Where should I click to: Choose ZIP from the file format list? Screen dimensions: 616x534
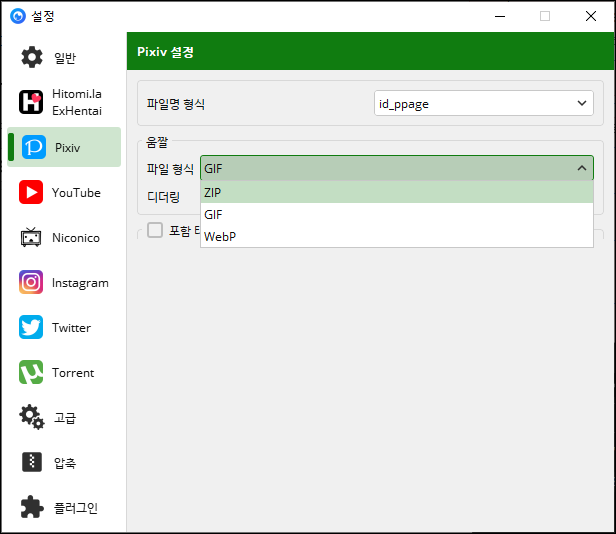coord(397,192)
